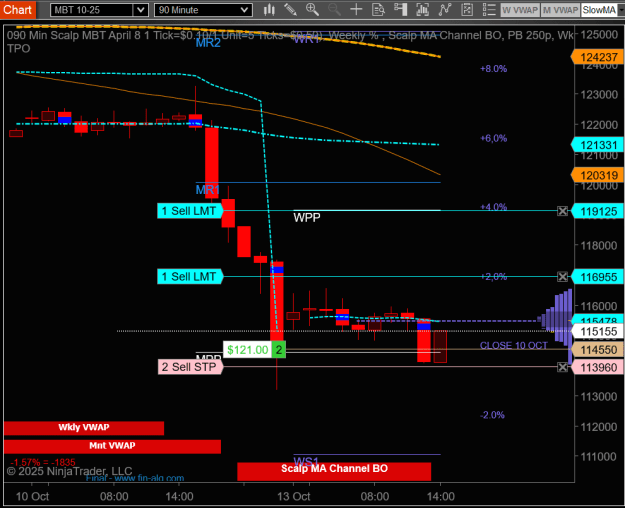Open the MBT 10-25 instrument dropdown arrow
Screen dimensions: 625x508
coord(140,10)
